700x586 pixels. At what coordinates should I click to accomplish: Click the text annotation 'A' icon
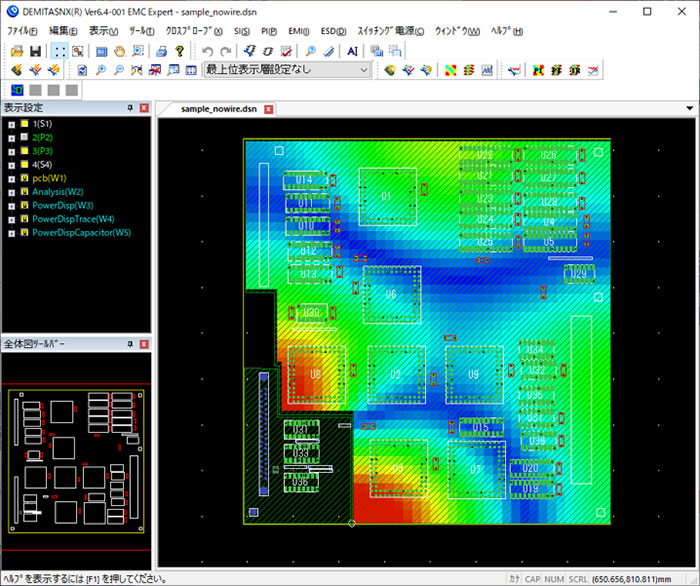pyautogui.click(x=352, y=51)
